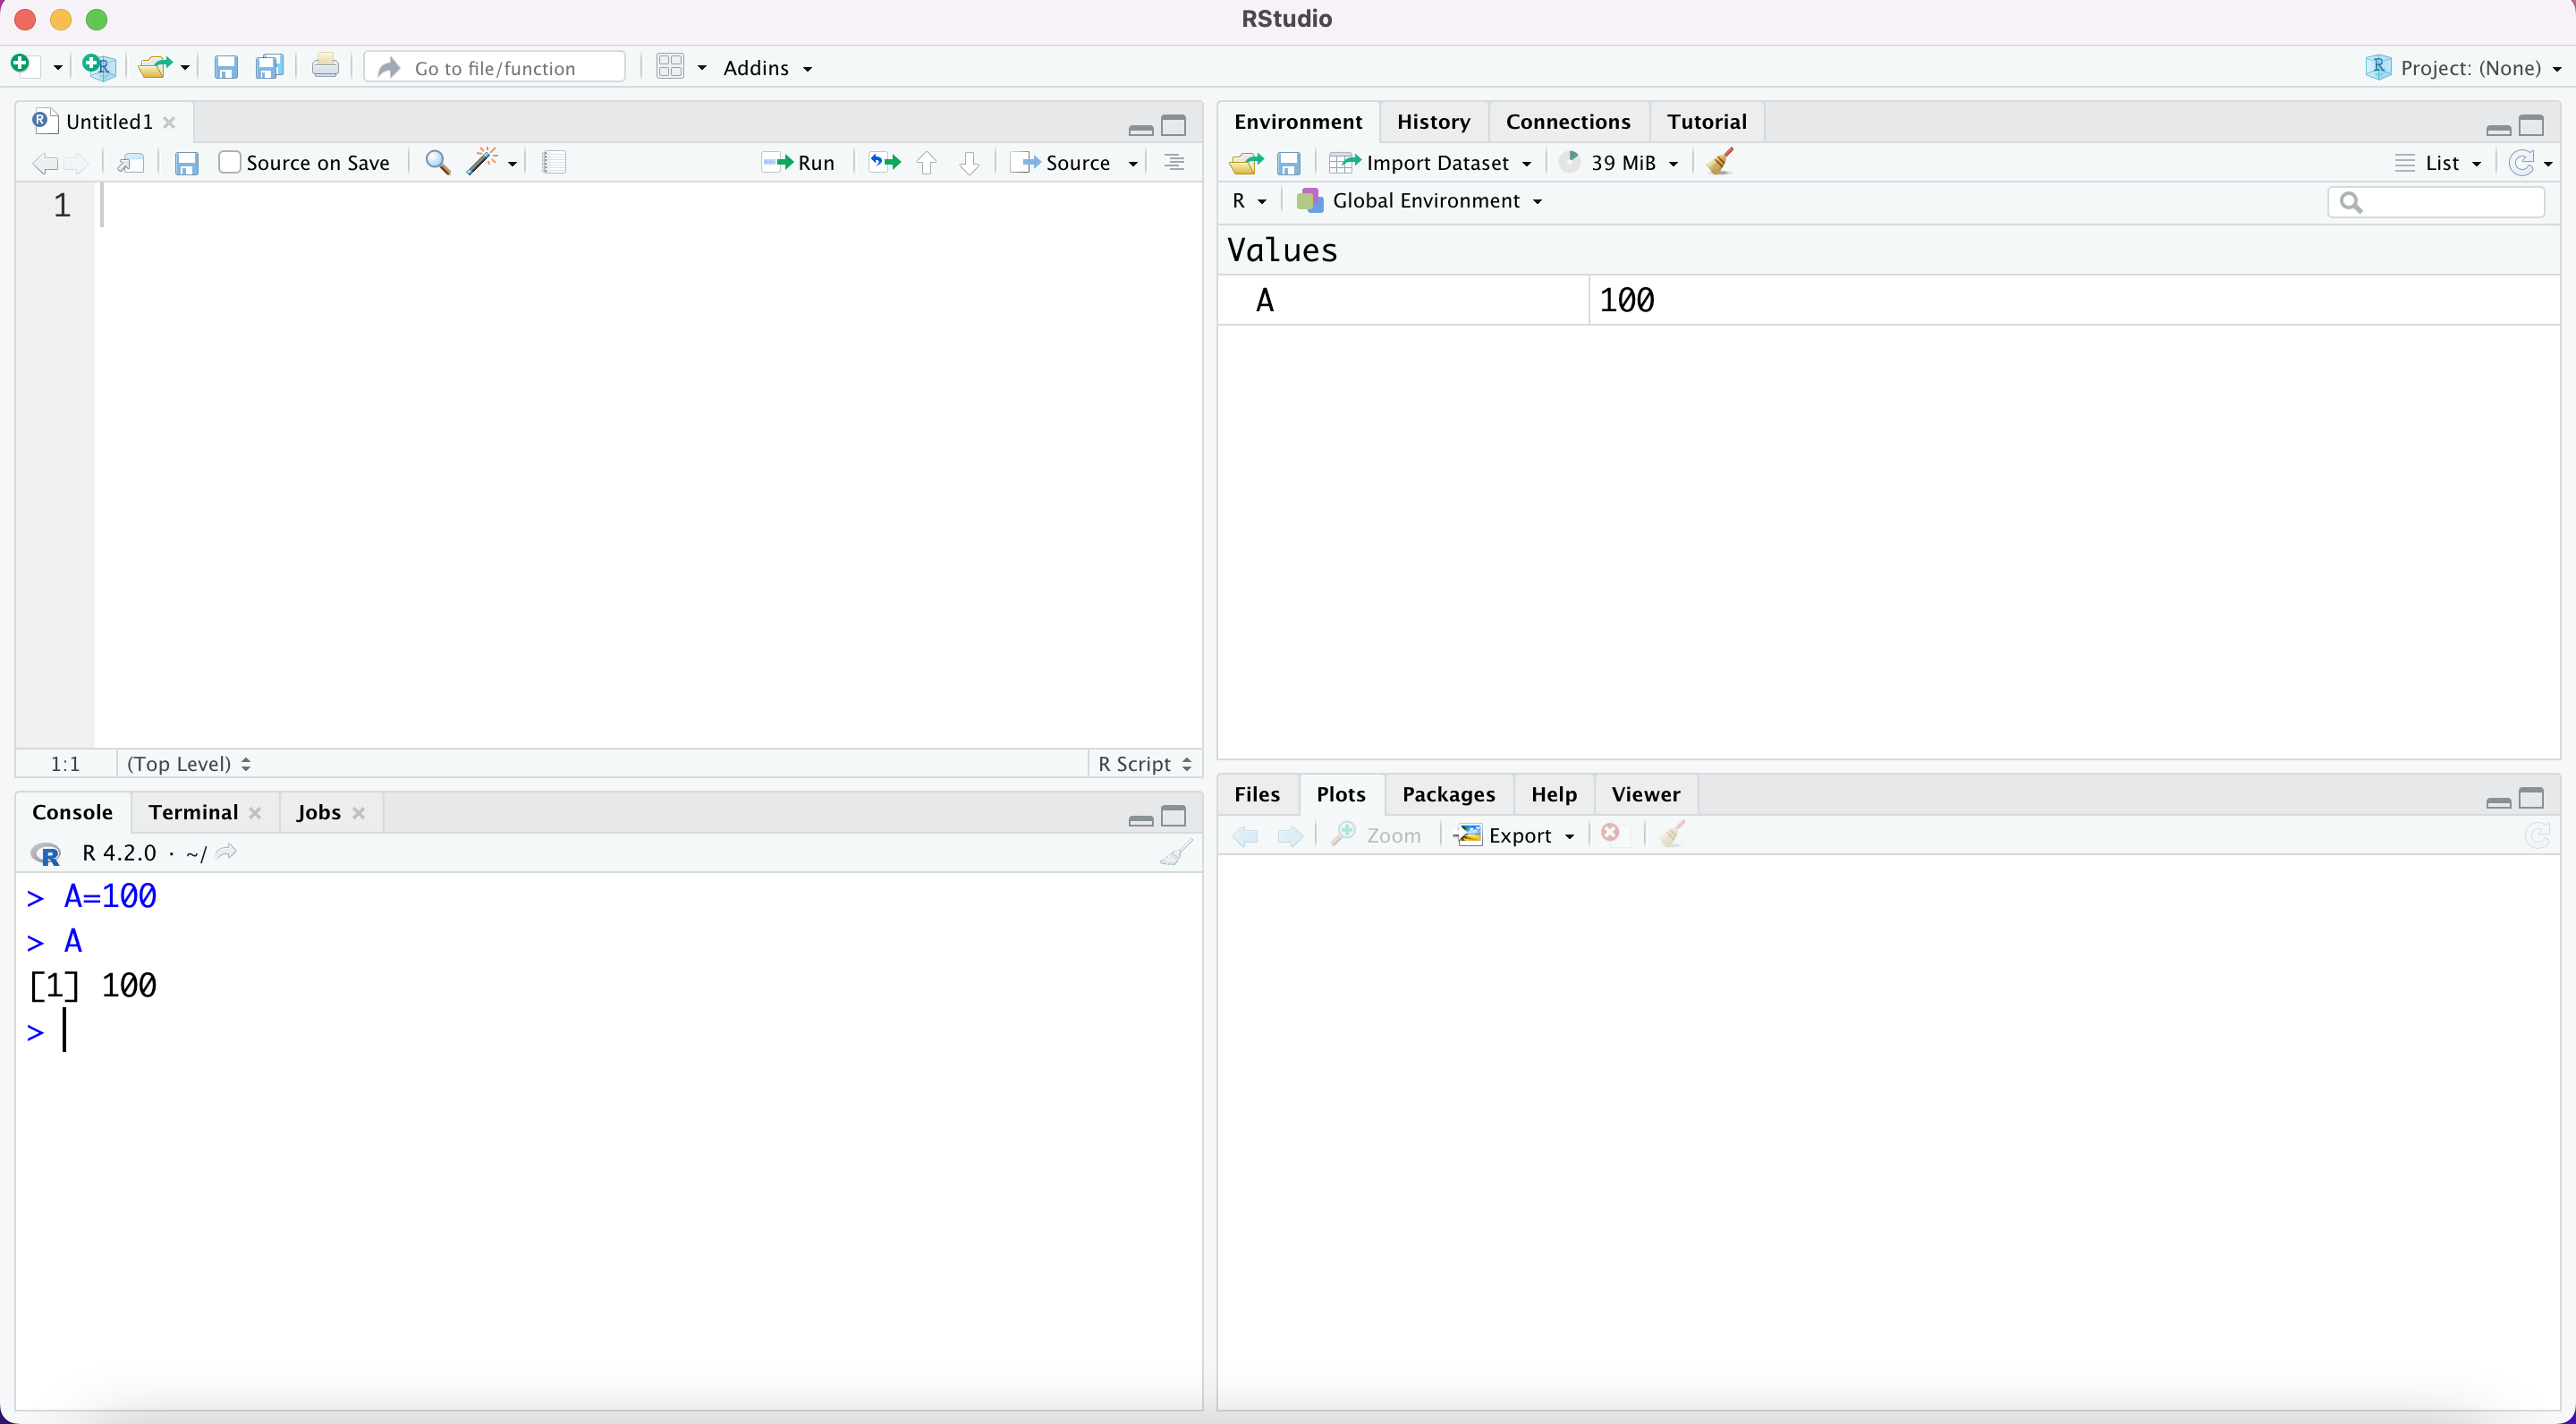Click the Go to file/function field

click(496, 67)
